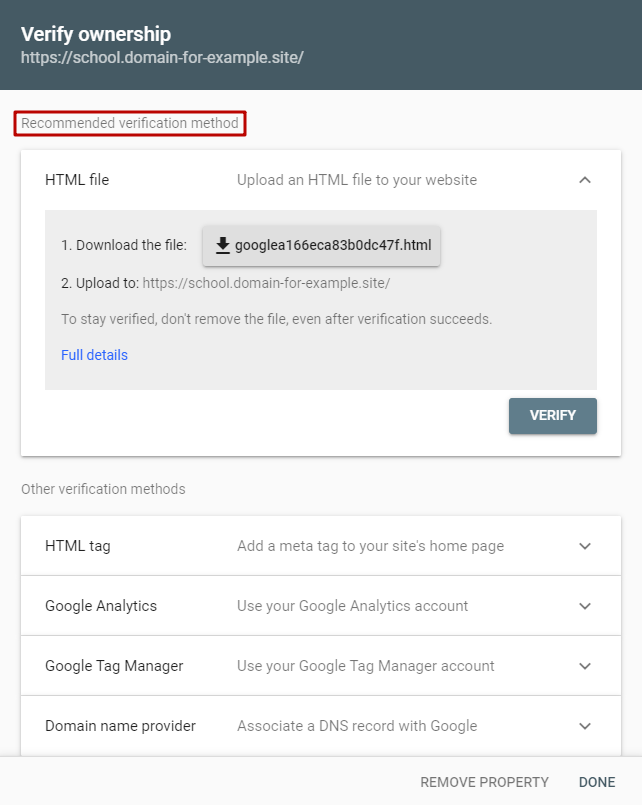Select the Google Tag Manager row label
The height and width of the screenshot is (805, 642).
(114, 666)
